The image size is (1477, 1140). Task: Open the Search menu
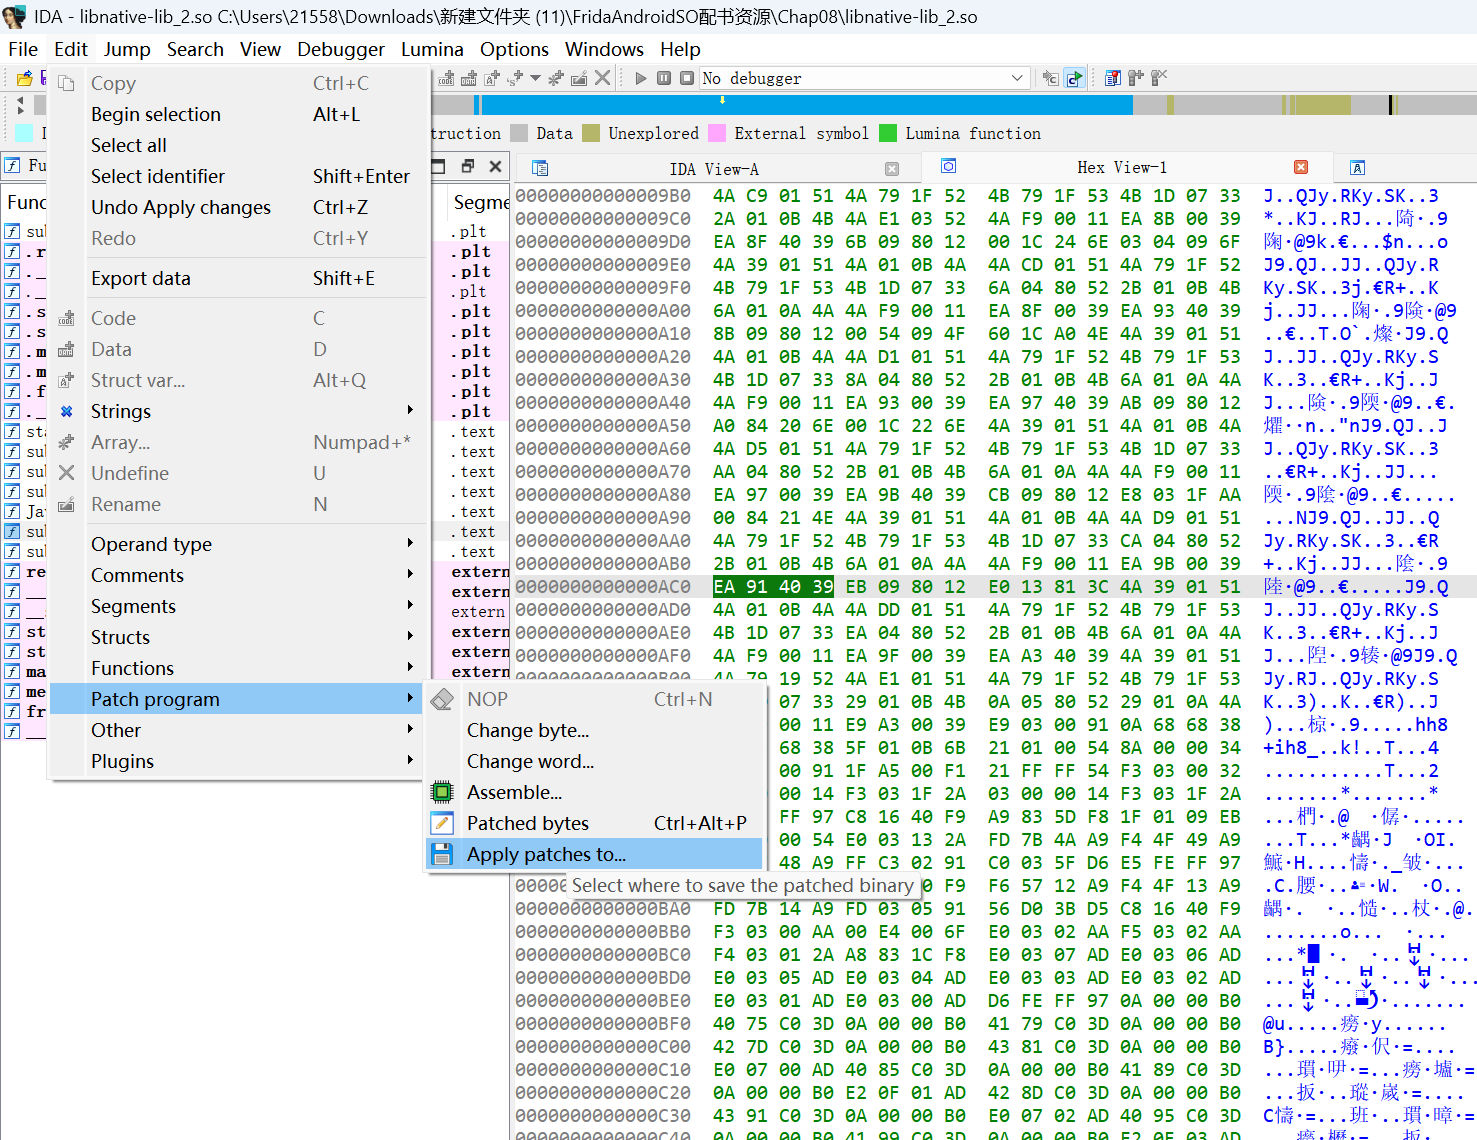tap(195, 49)
